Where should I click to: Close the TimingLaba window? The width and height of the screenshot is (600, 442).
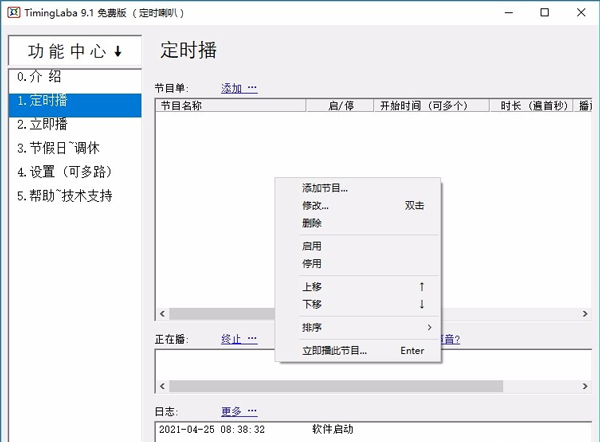[581, 13]
